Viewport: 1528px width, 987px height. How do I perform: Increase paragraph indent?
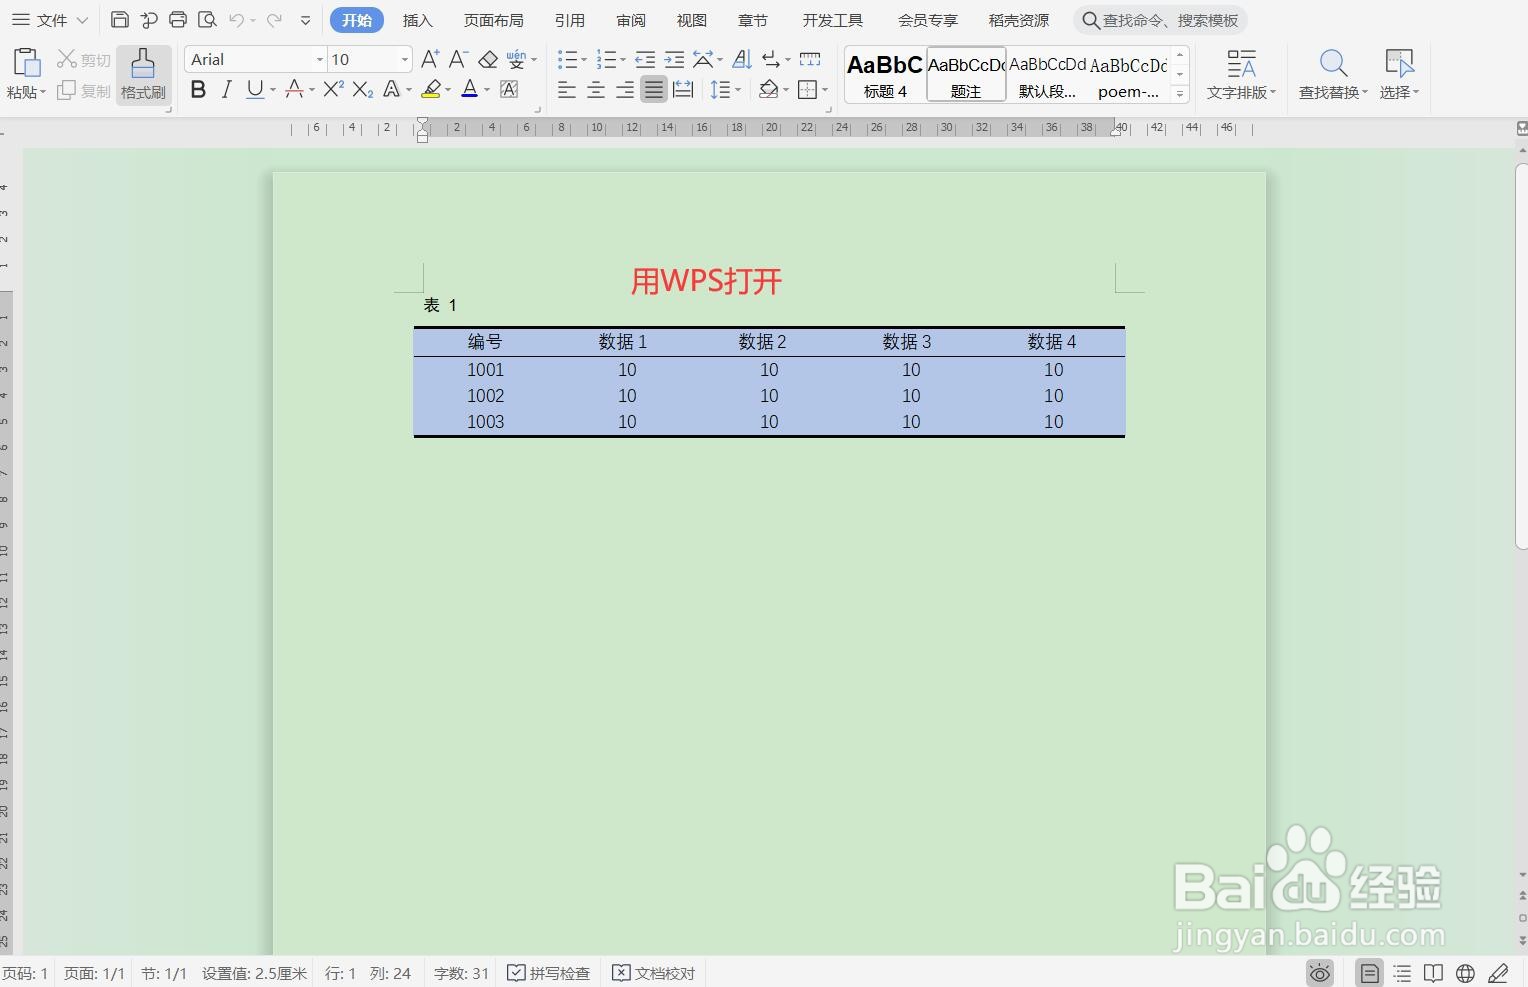pos(674,60)
